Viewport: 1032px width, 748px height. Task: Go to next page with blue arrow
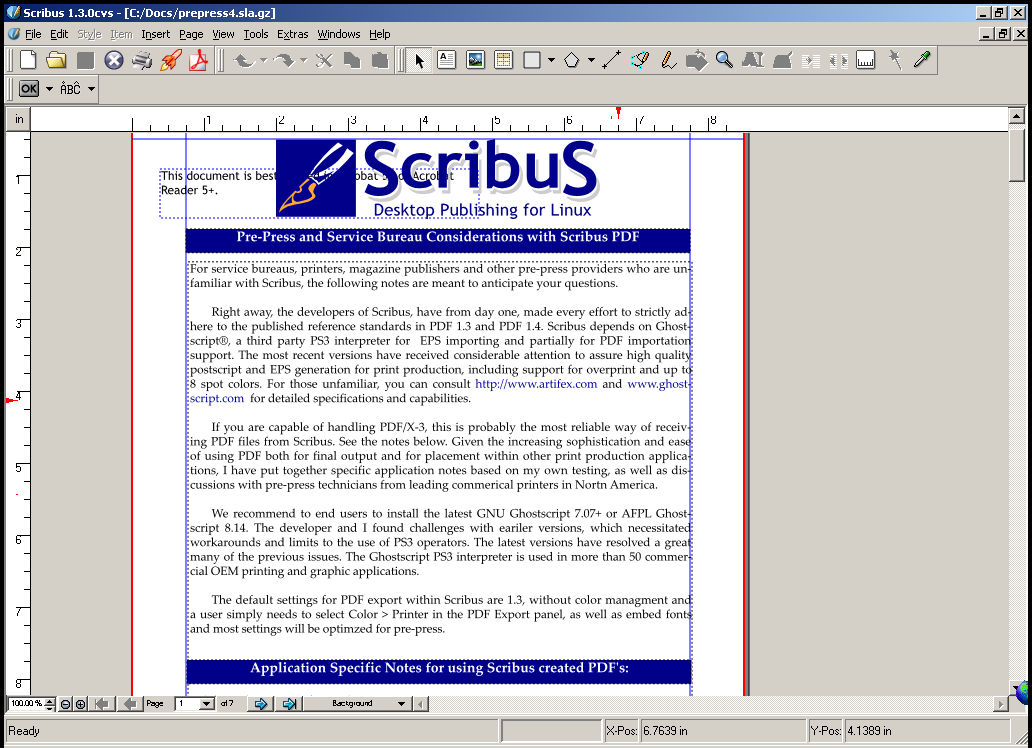click(261, 704)
